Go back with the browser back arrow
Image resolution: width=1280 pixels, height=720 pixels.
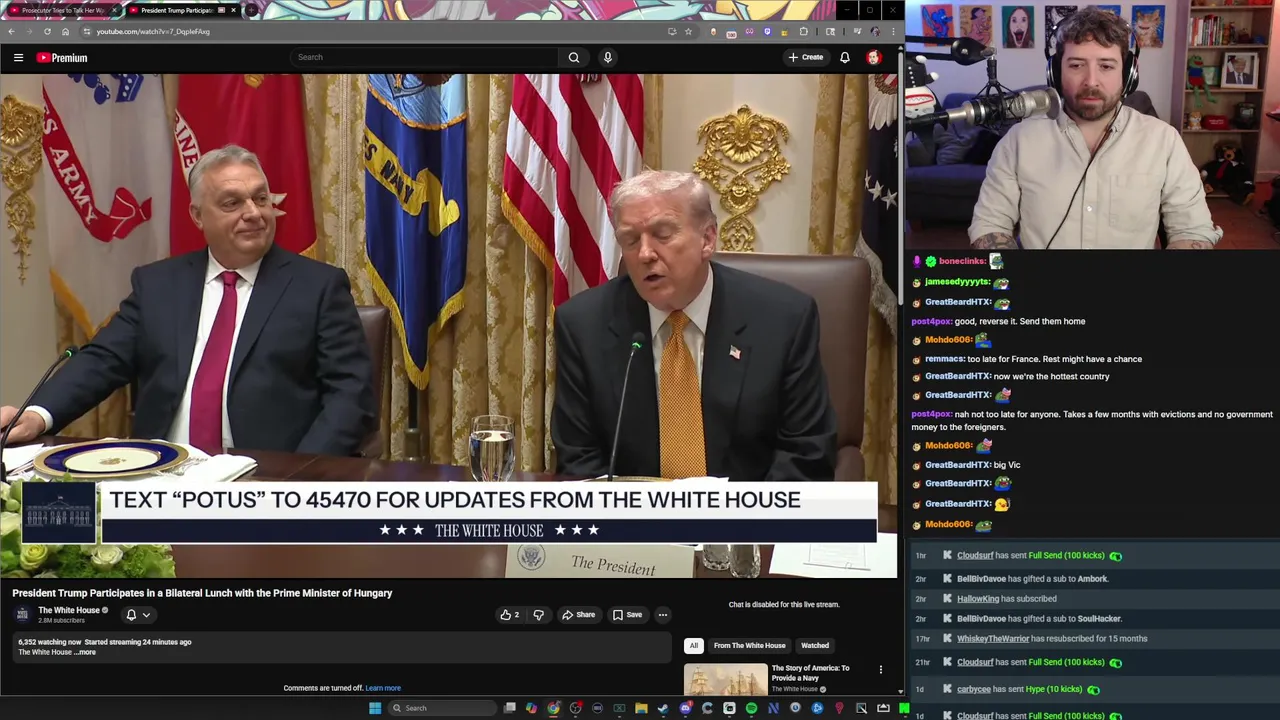click(x=11, y=31)
